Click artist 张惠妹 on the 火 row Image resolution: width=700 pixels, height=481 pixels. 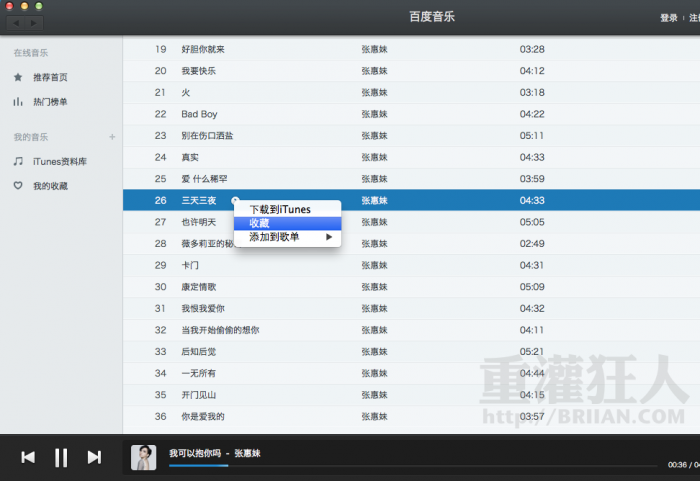click(x=374, y=92)
